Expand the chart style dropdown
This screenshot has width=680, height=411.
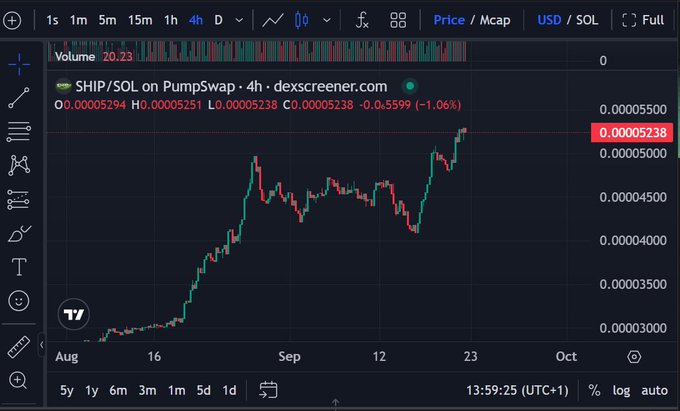coord(327,20)
